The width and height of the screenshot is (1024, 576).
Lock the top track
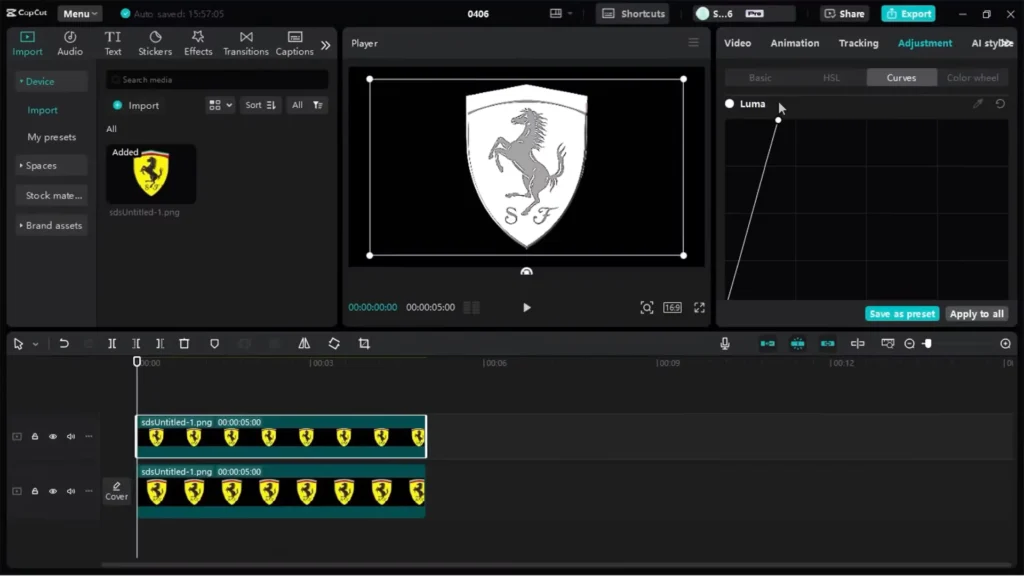[35, 436]
